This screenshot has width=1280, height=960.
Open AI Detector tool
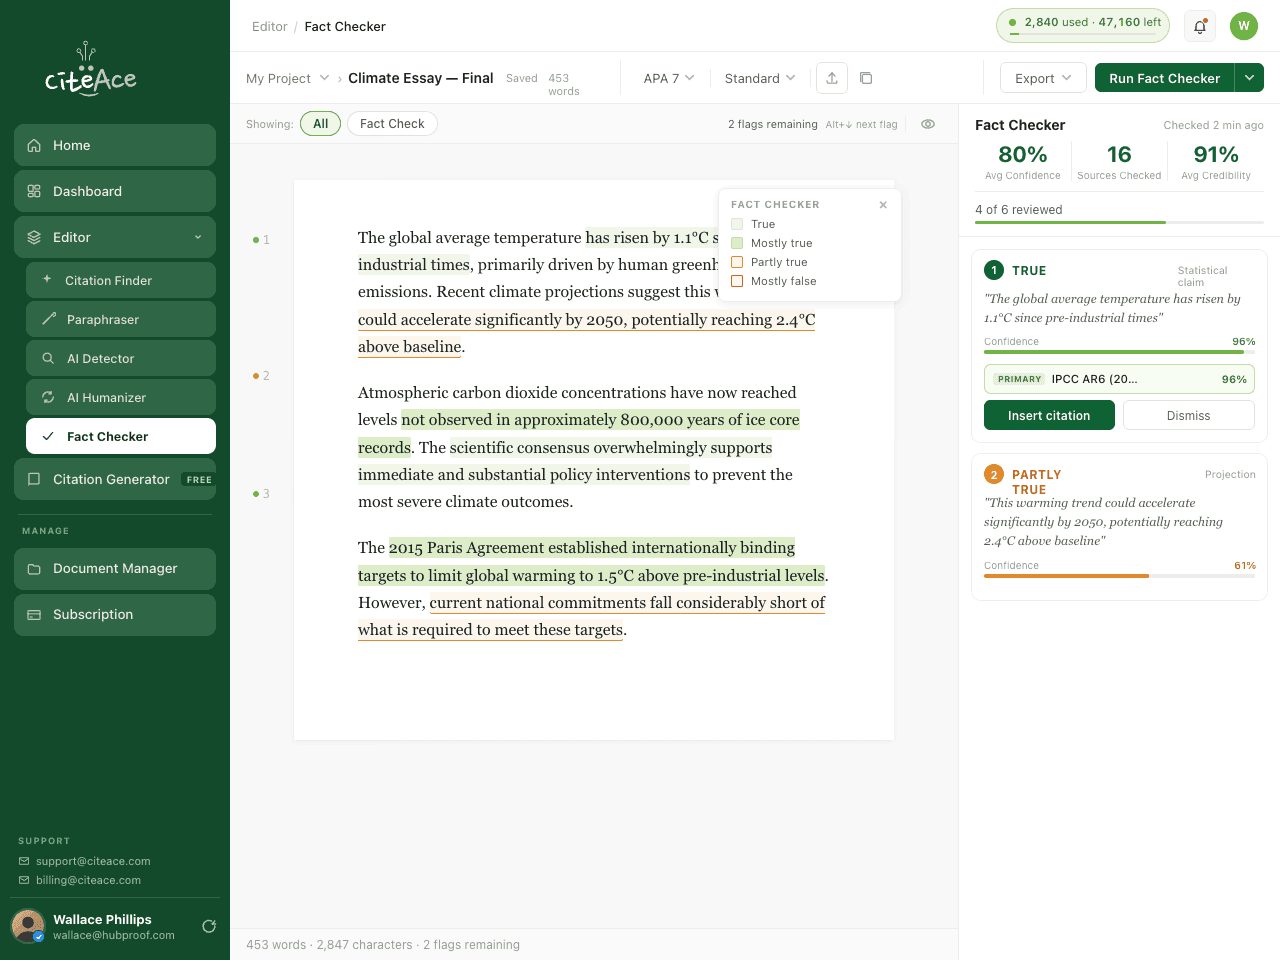121,358
